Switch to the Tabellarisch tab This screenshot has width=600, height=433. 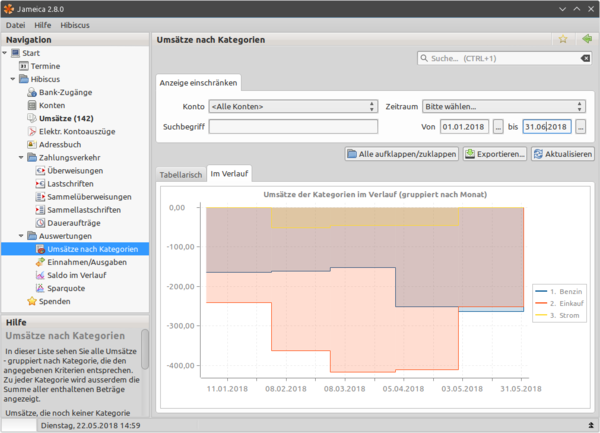181,174
